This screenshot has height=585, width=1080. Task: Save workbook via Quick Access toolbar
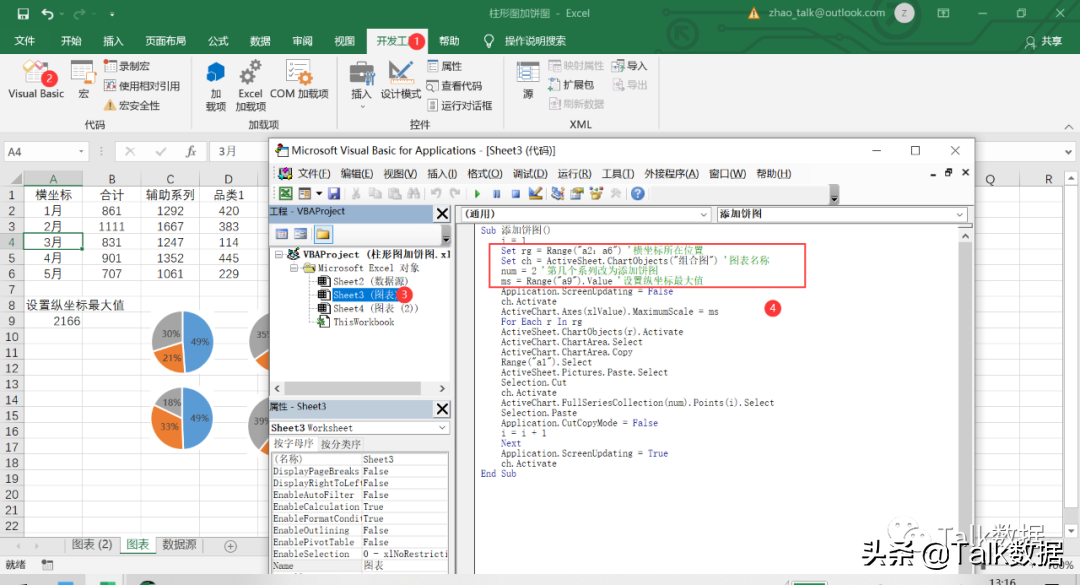pos(23,13)
